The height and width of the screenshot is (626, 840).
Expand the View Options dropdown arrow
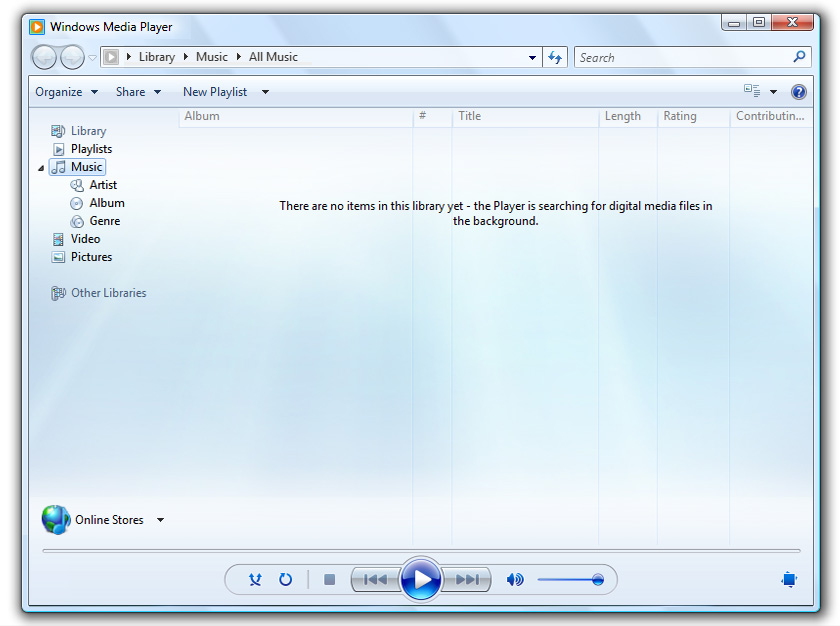point(773,92)
